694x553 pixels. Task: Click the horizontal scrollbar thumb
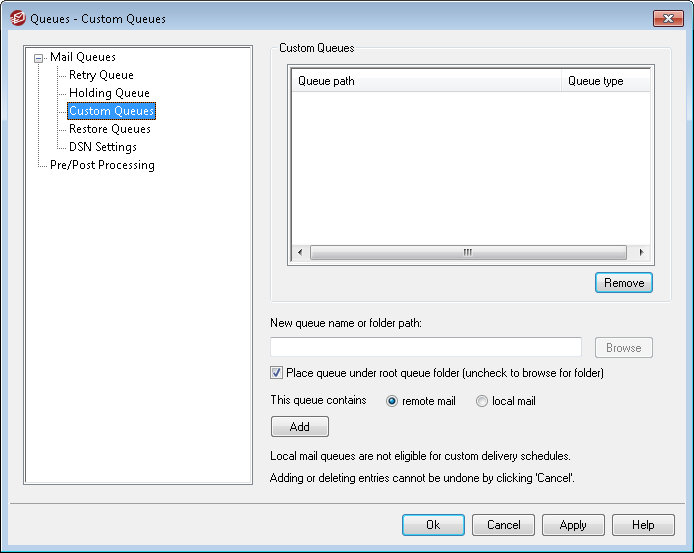tap(467, 253)
